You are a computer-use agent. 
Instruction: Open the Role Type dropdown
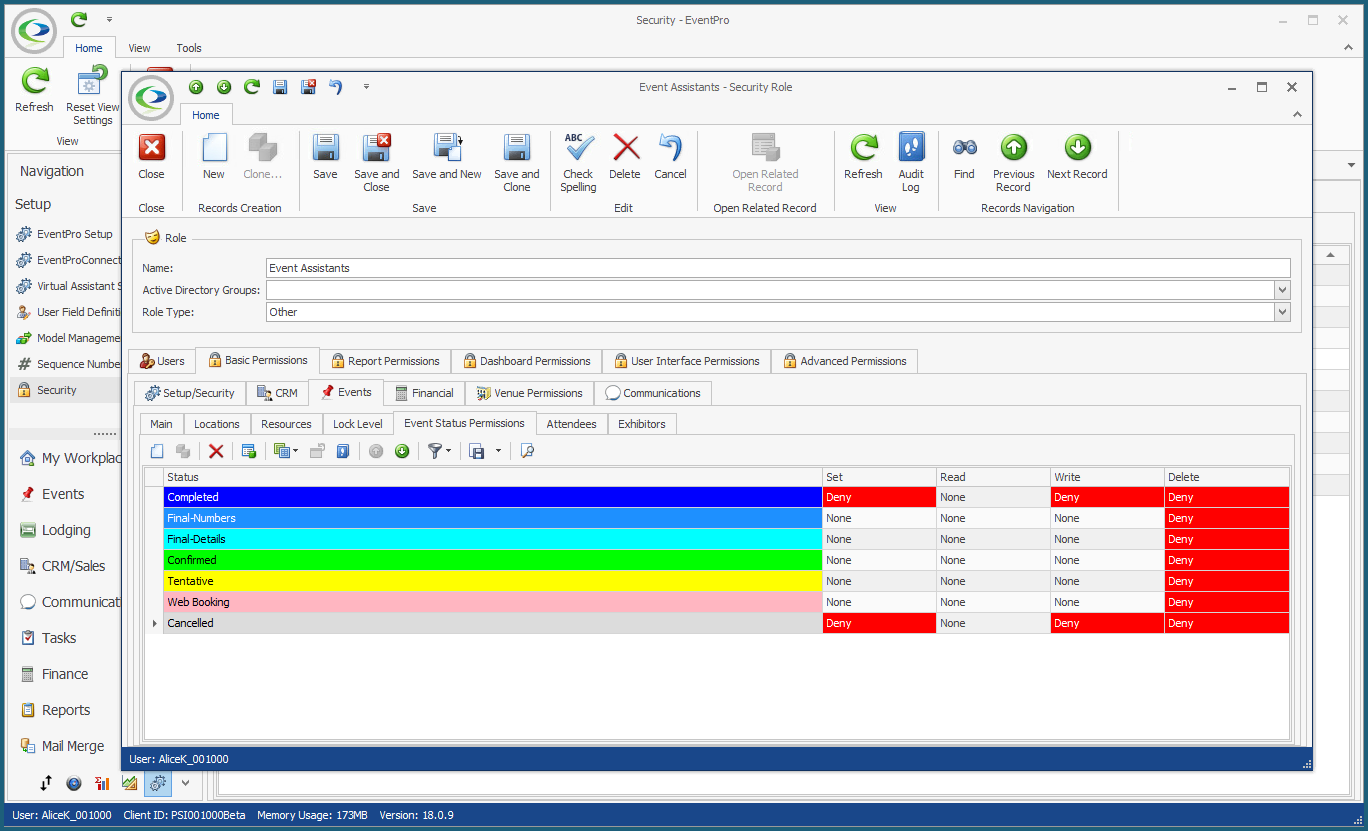[x=1282, y=312]
